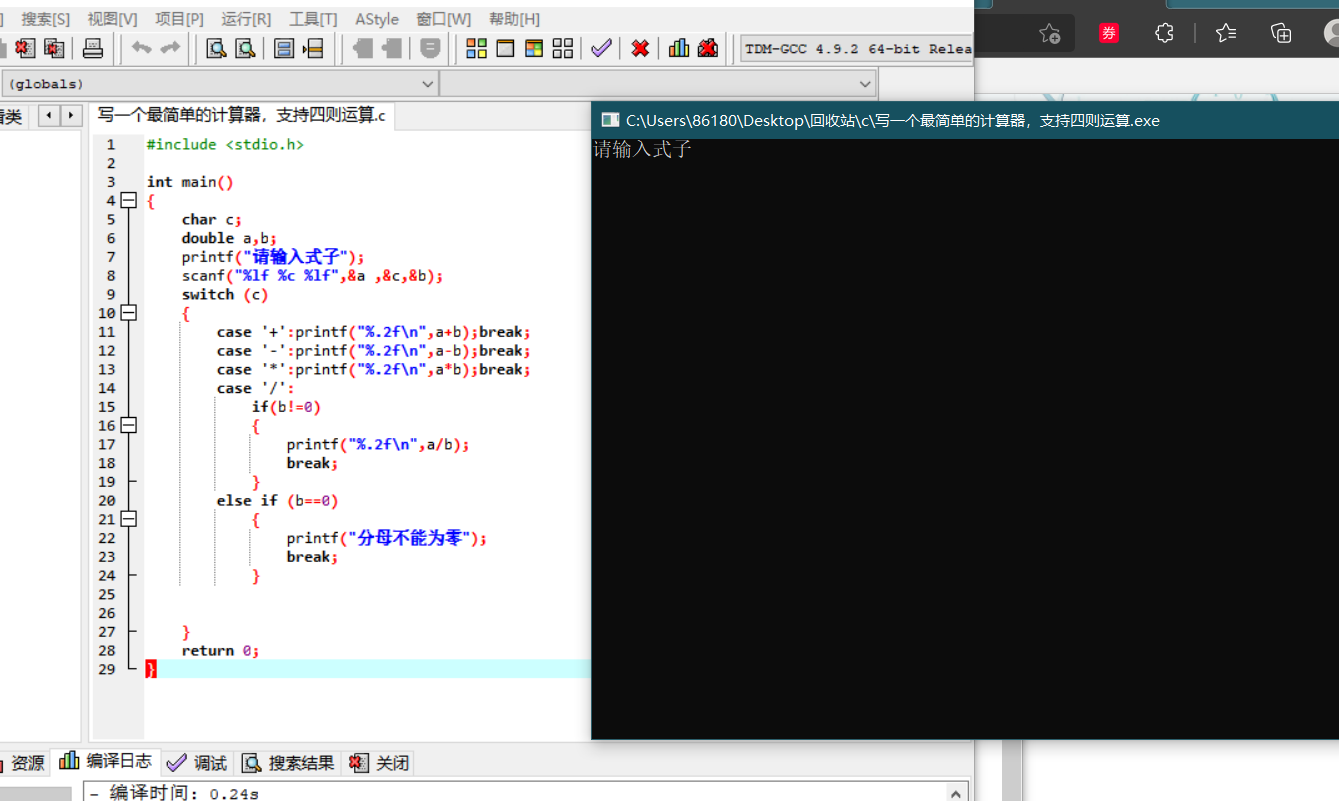The height and width of the screenshot is (801, 1339).
Task: Click the Close file toolbar icon
Action: pyautogui.click(x=25, y=48)
